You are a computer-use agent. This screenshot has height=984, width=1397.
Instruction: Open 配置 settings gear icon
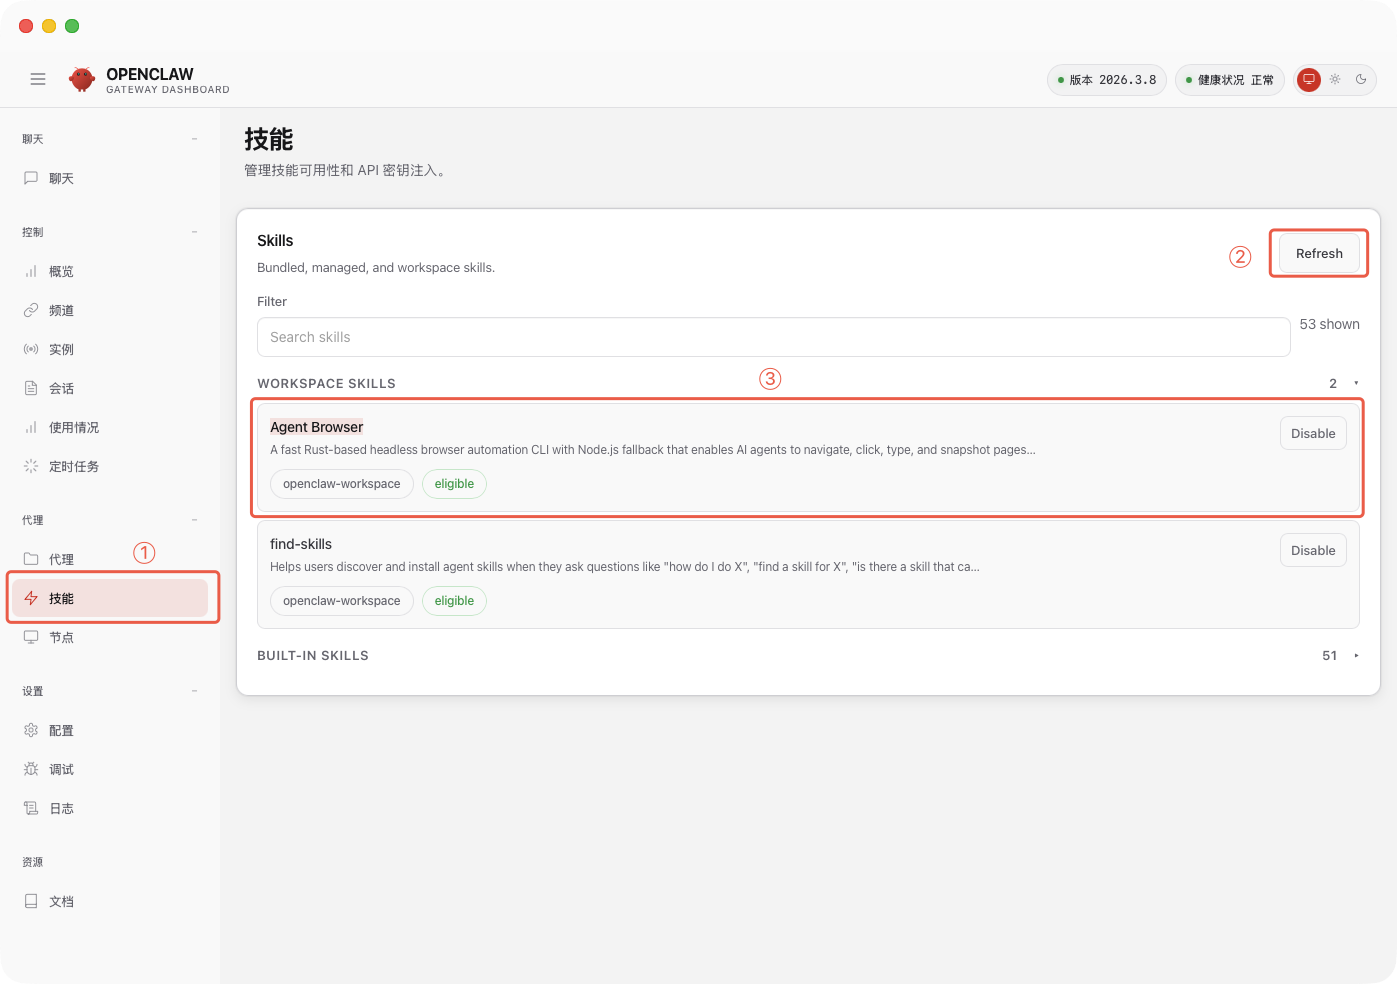tap(31, 730)
